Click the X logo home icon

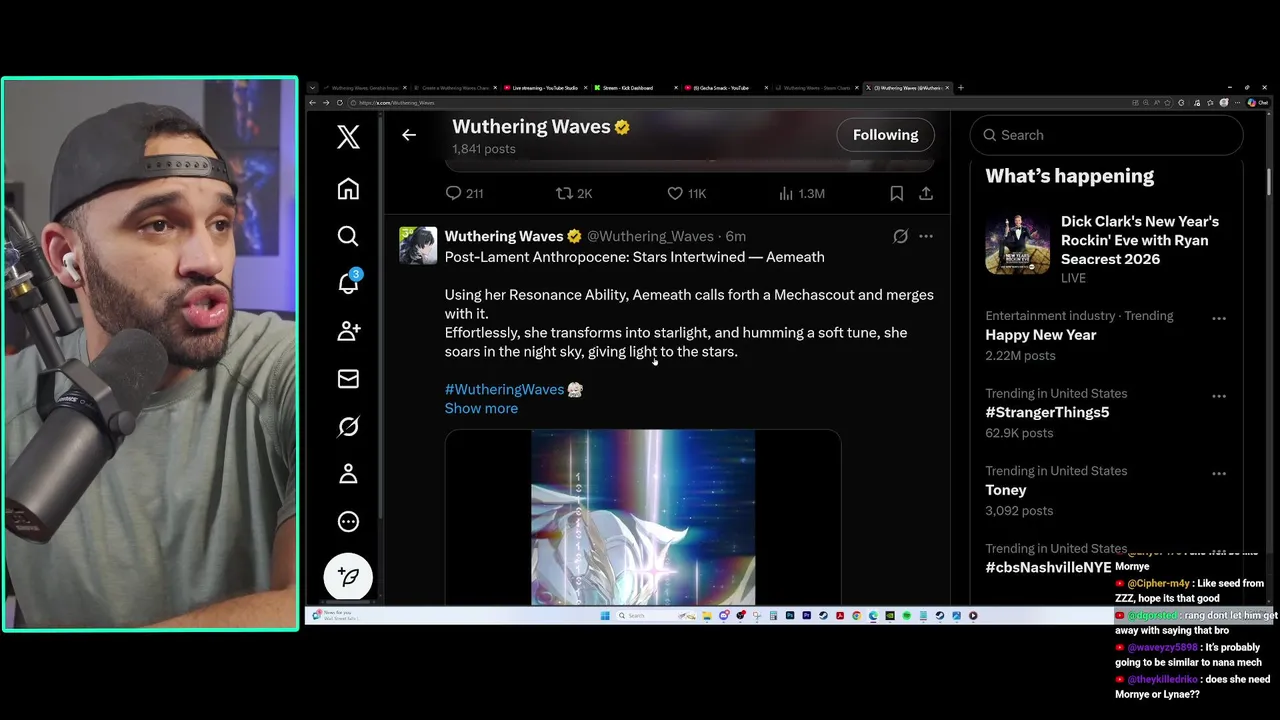[x=348, y=136]
